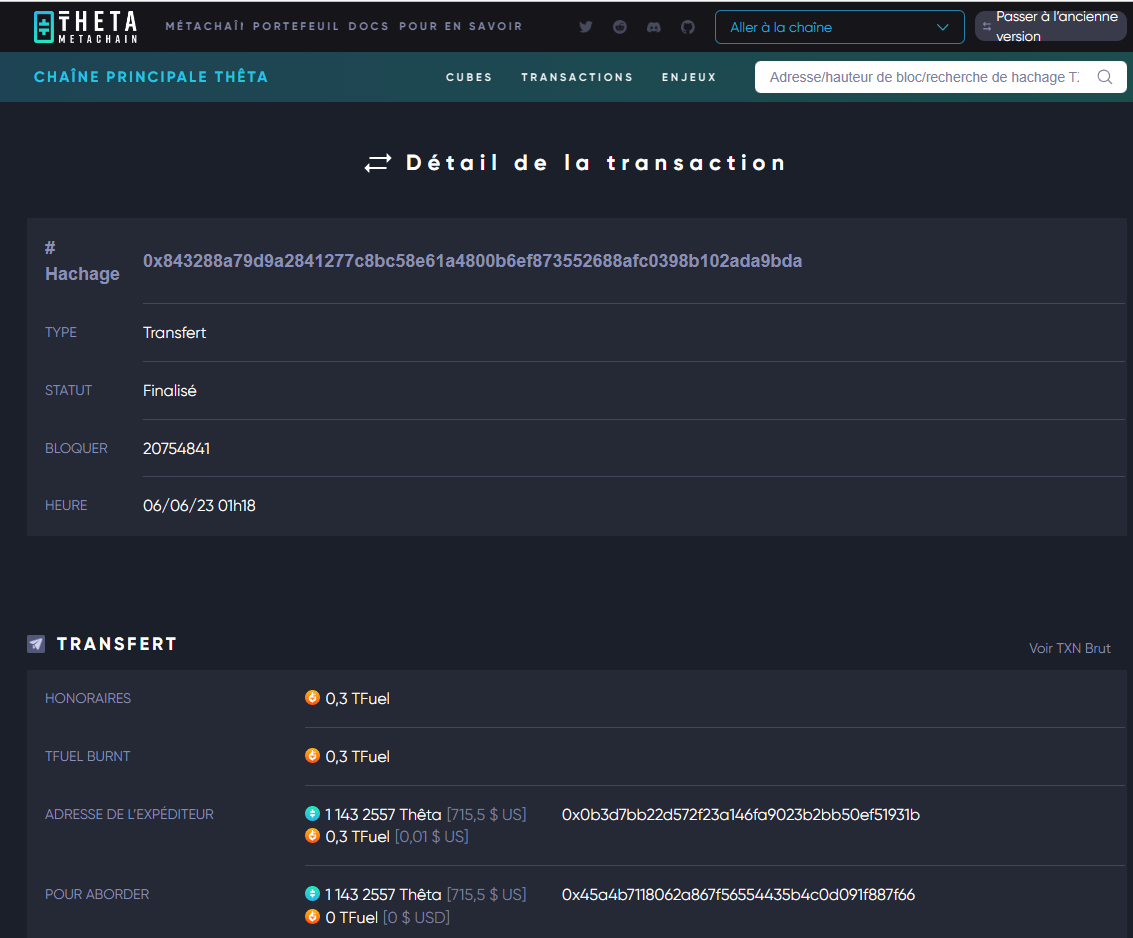Click the transaction arrows icon by the title
This screenshot has width=1133, height=938.
[378, 163]
